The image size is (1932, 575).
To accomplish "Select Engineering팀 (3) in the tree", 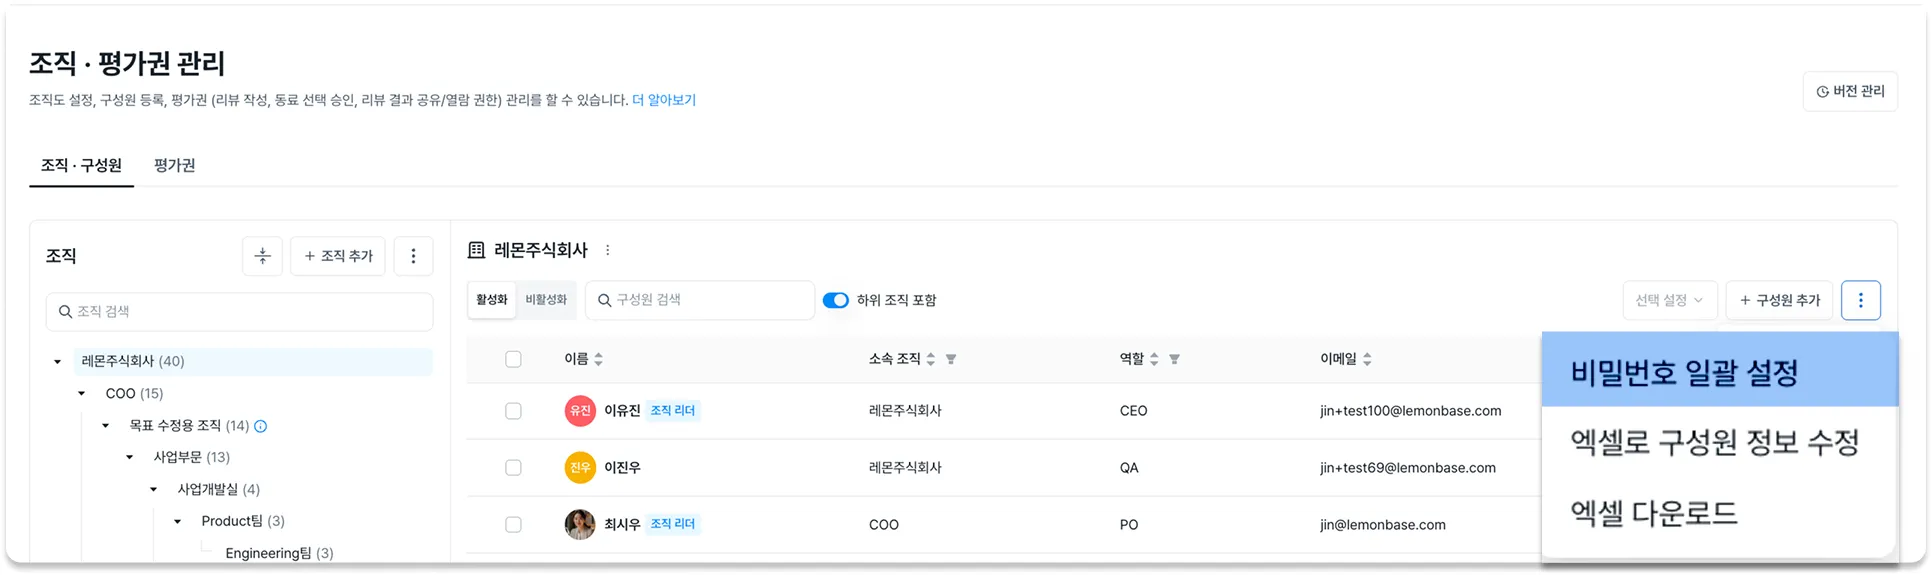I will tap(279, 553).
